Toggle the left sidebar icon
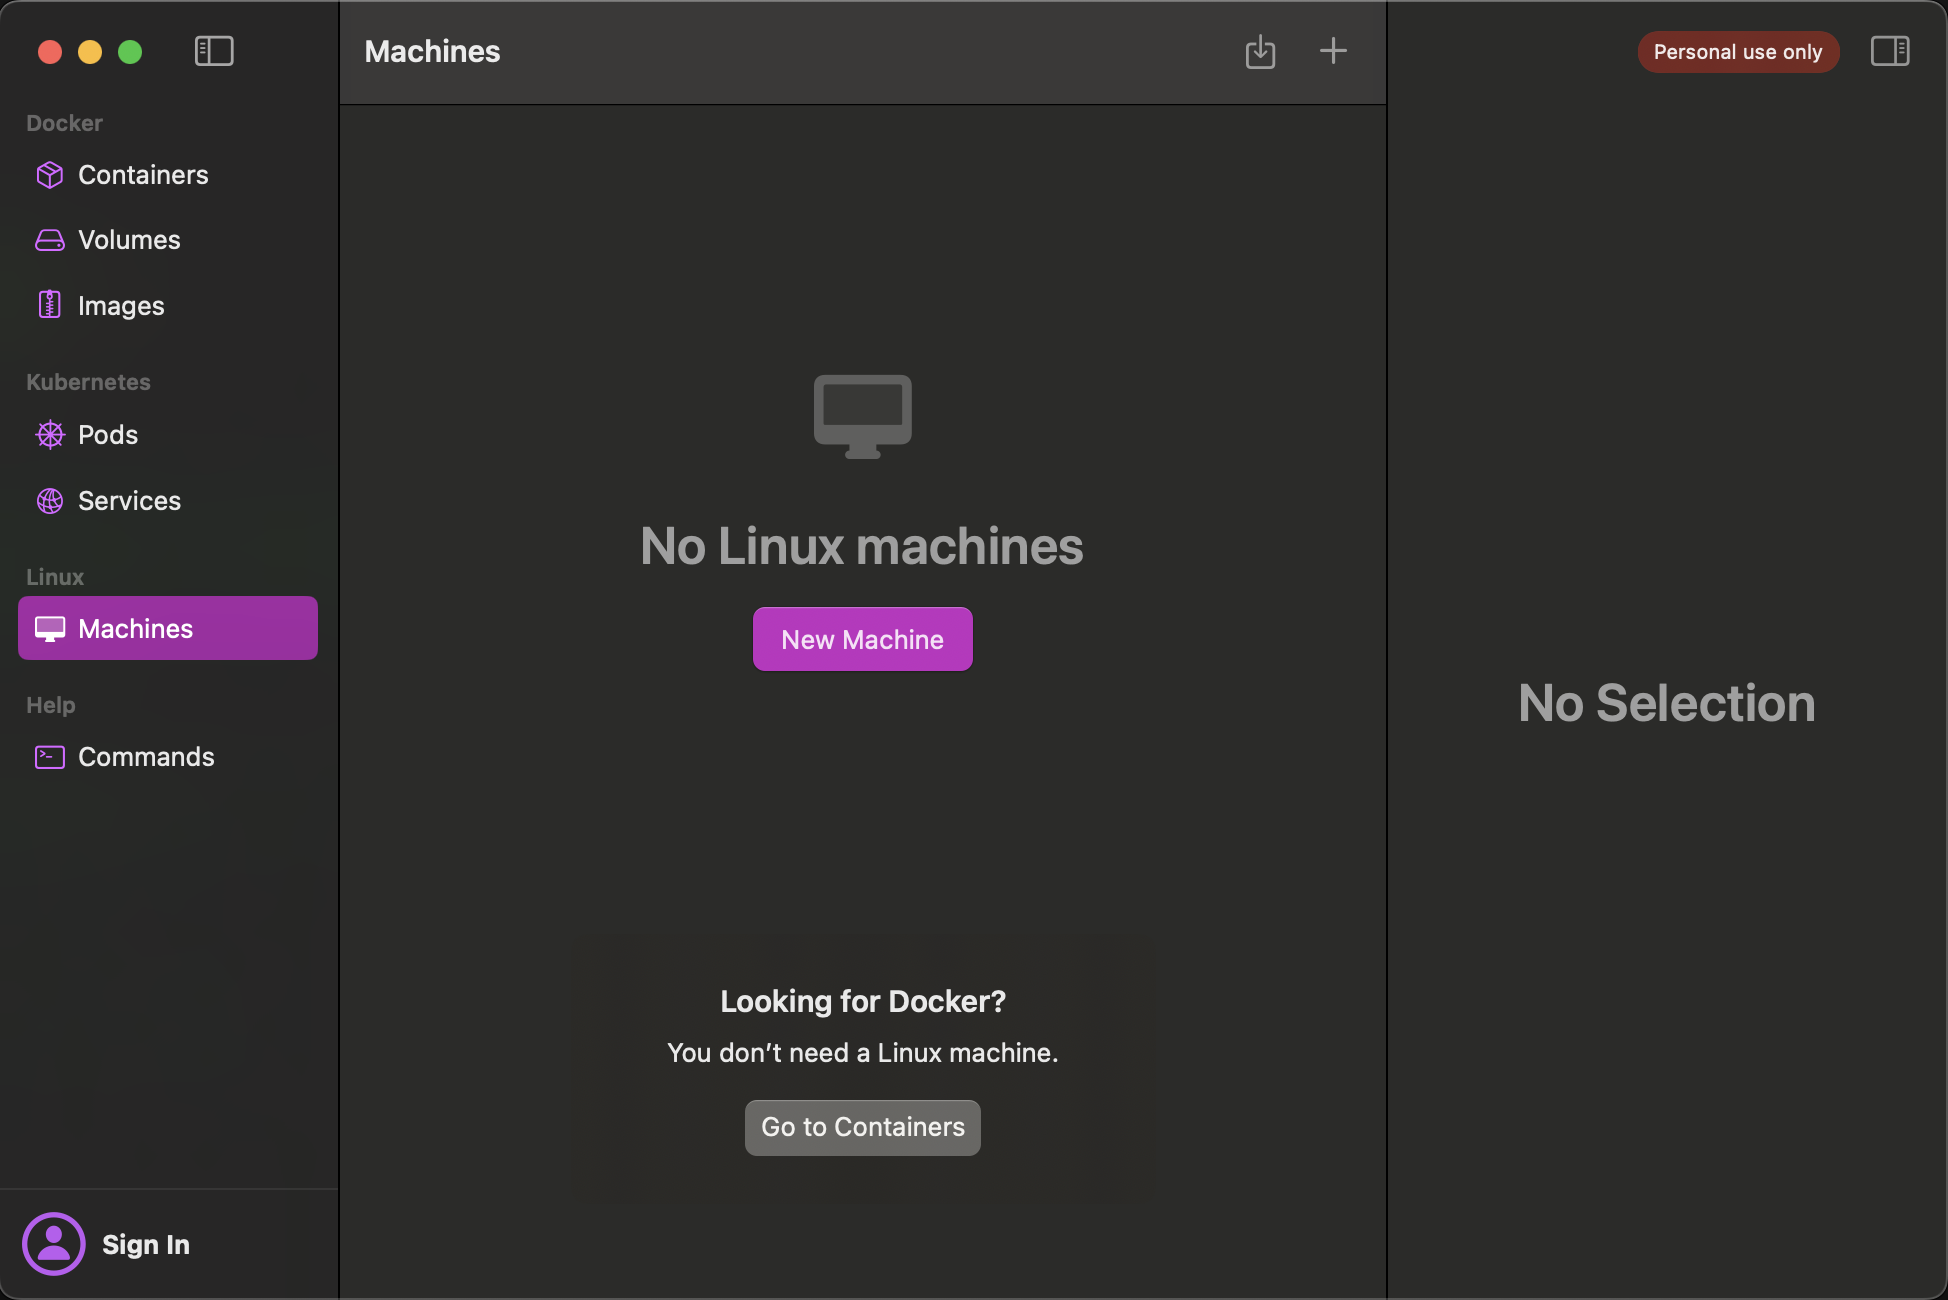The height and width of the screenshot is (1300, 1948). (x=214, y=51)
